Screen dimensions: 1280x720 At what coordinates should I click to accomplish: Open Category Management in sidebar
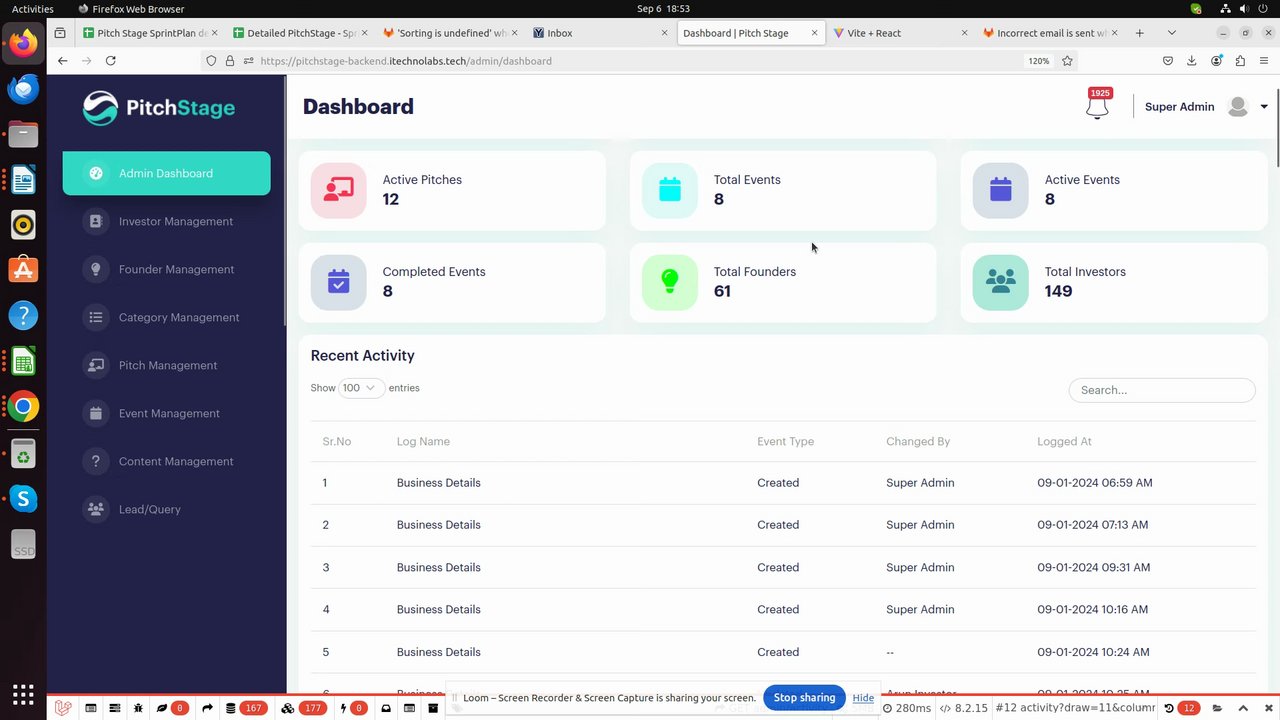pos(166,317)
